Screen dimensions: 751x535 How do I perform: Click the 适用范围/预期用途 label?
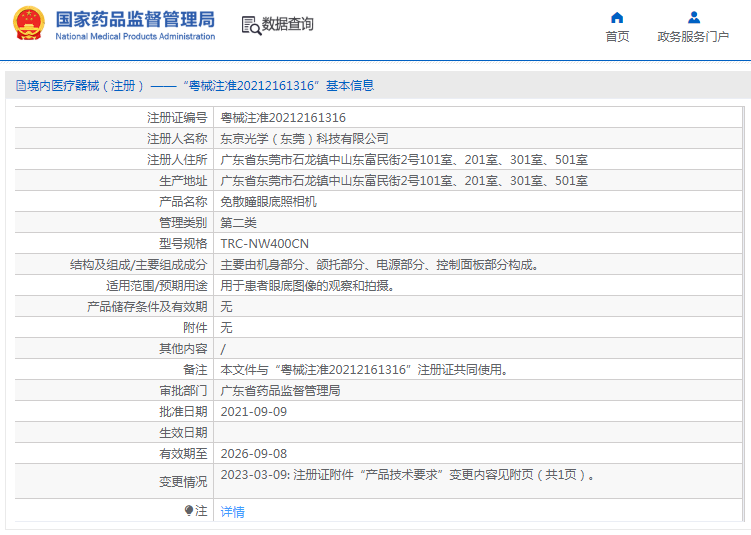click(x=157, y=286)
